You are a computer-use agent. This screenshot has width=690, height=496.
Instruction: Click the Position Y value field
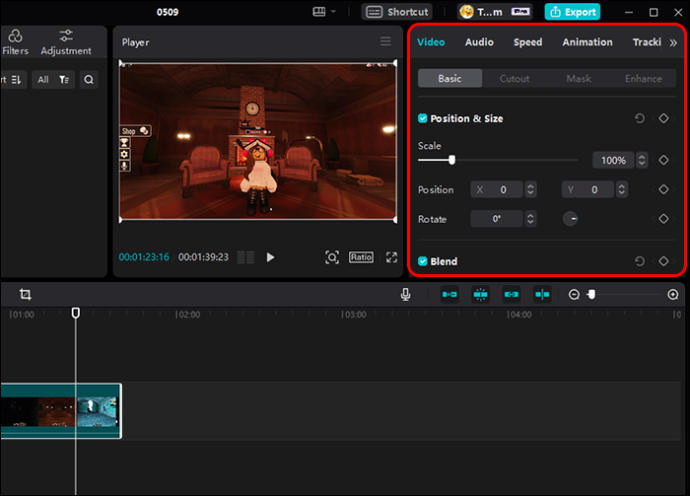[x=587, y=190]
